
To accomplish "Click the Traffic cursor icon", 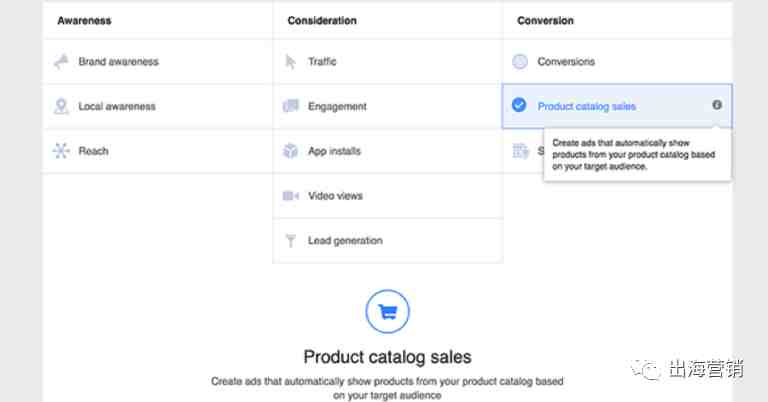I will (290, 62).
